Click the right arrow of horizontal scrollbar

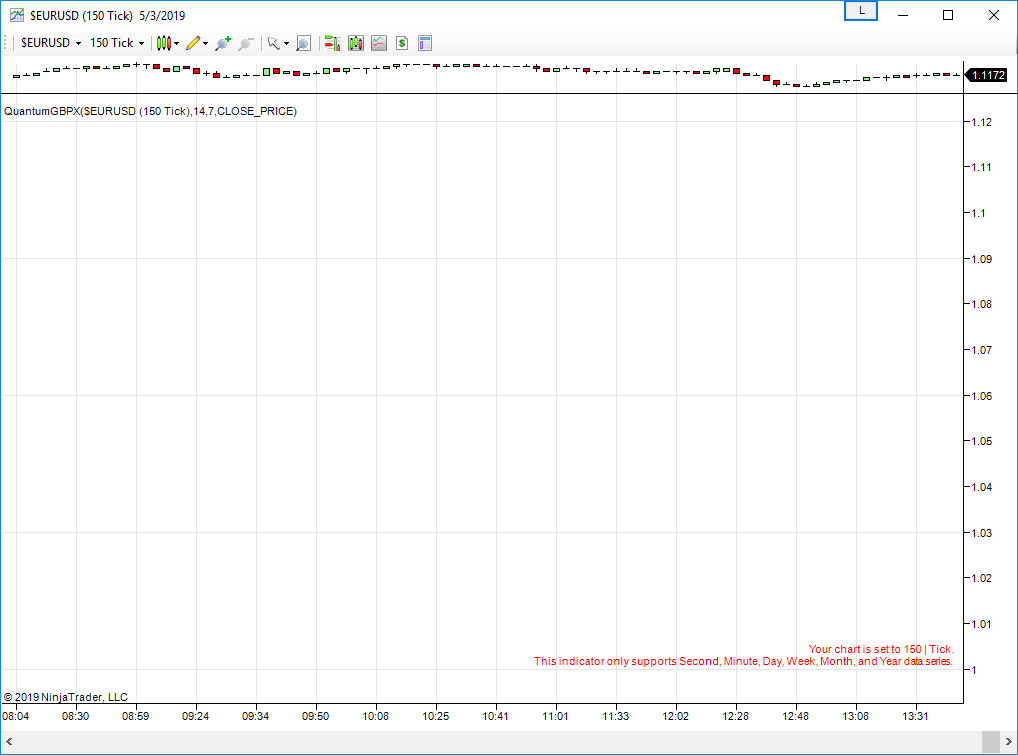[1008, 741]
